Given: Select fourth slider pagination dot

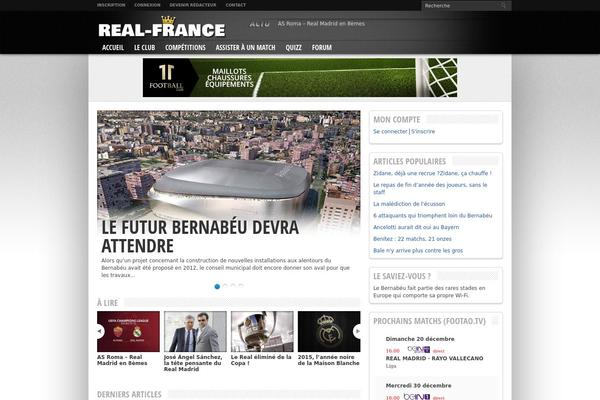Looking at the screenshot, I should click(x=241, y=286).
